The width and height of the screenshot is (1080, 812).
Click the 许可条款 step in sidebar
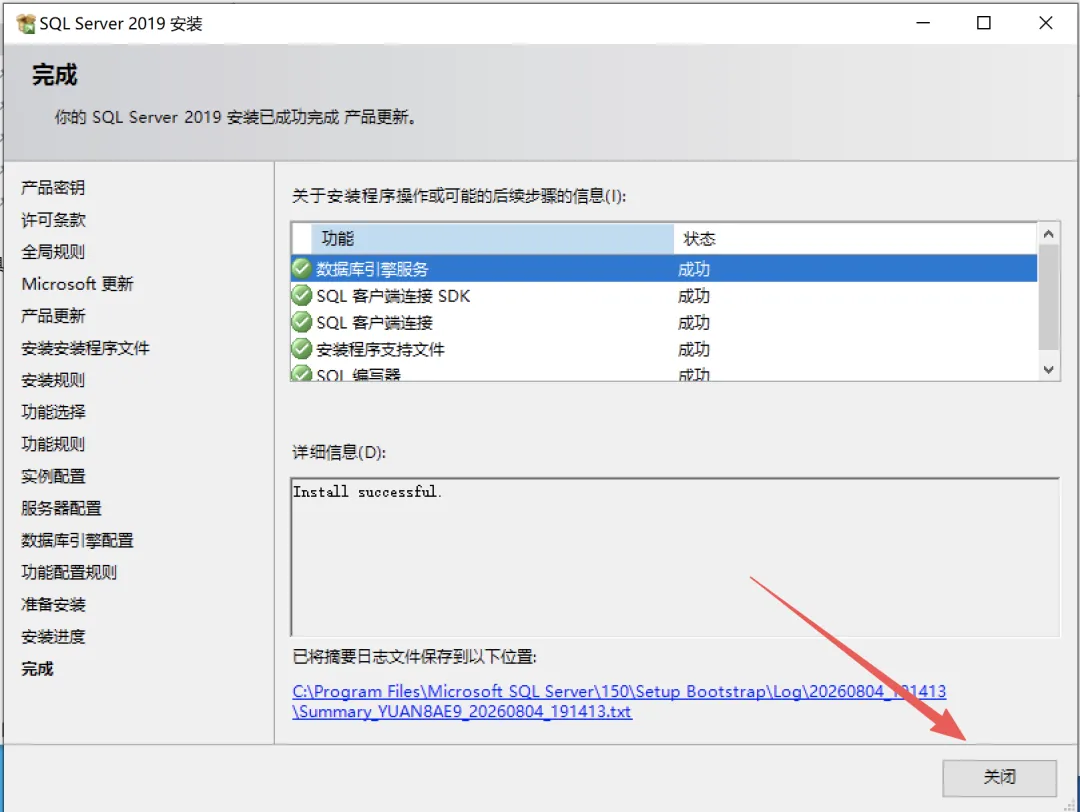(x=53, y=220)
